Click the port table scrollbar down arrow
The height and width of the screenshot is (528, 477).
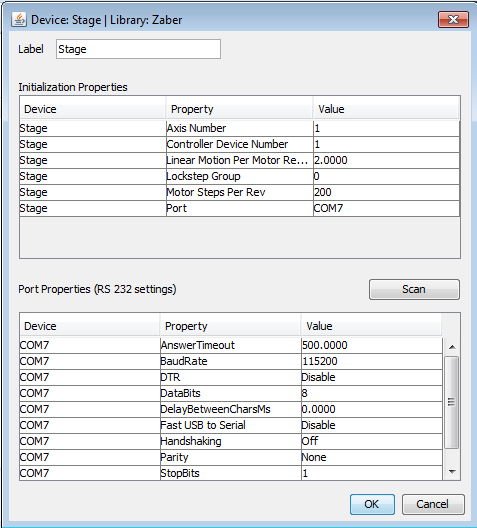point(452,472)
